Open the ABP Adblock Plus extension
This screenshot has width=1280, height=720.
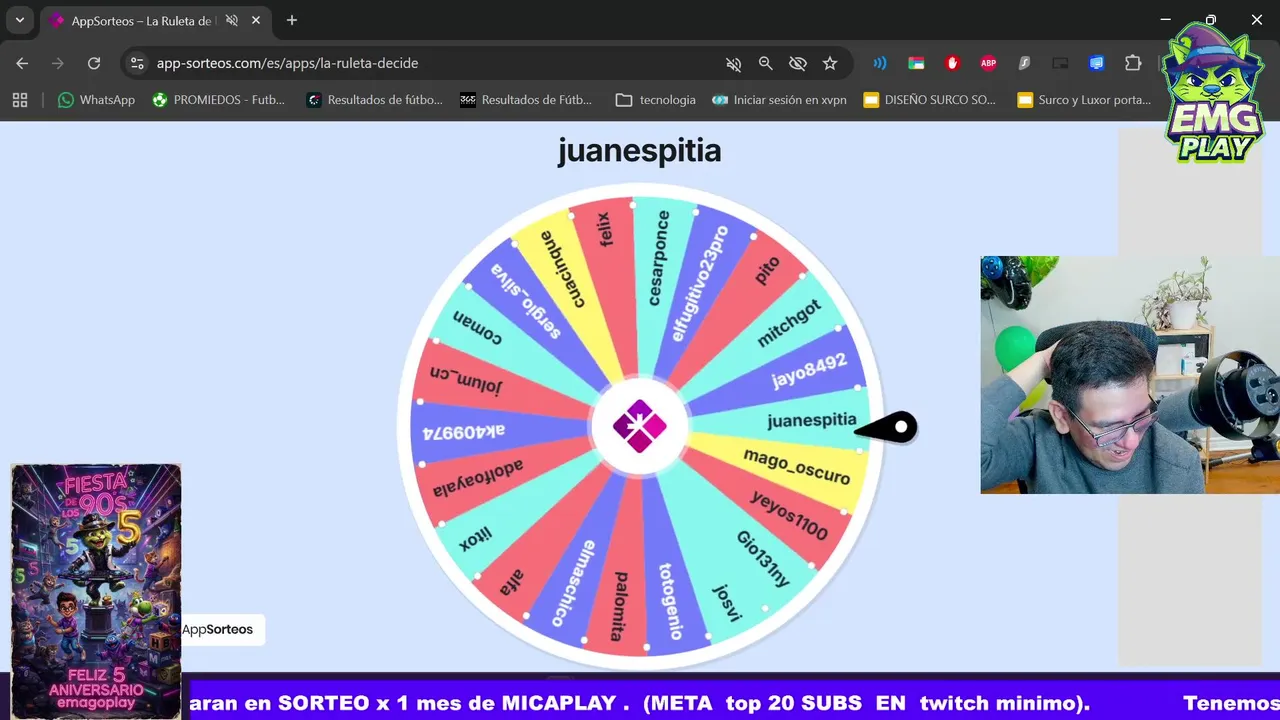pyautogui.click(x=988, y=63)
